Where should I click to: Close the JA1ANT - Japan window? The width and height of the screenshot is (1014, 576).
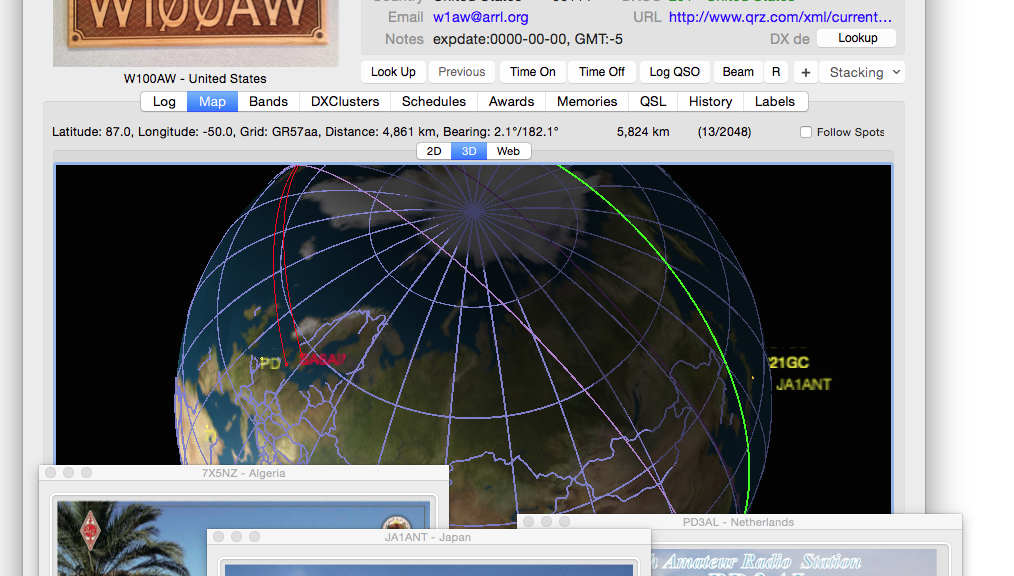(x=219, y=537)
